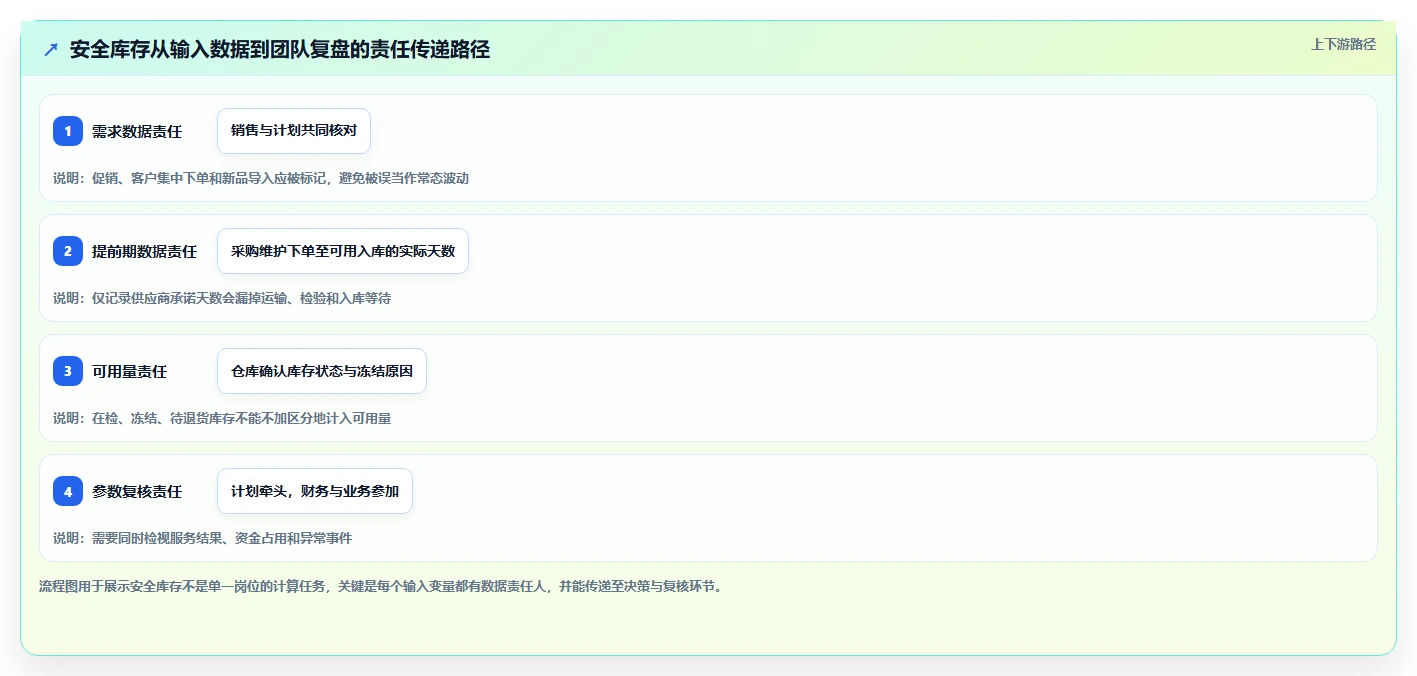The width and height of the screenshot is (1417, 676).
Task: Click the 可用量责任 step heading
Action: coord(129,371)
